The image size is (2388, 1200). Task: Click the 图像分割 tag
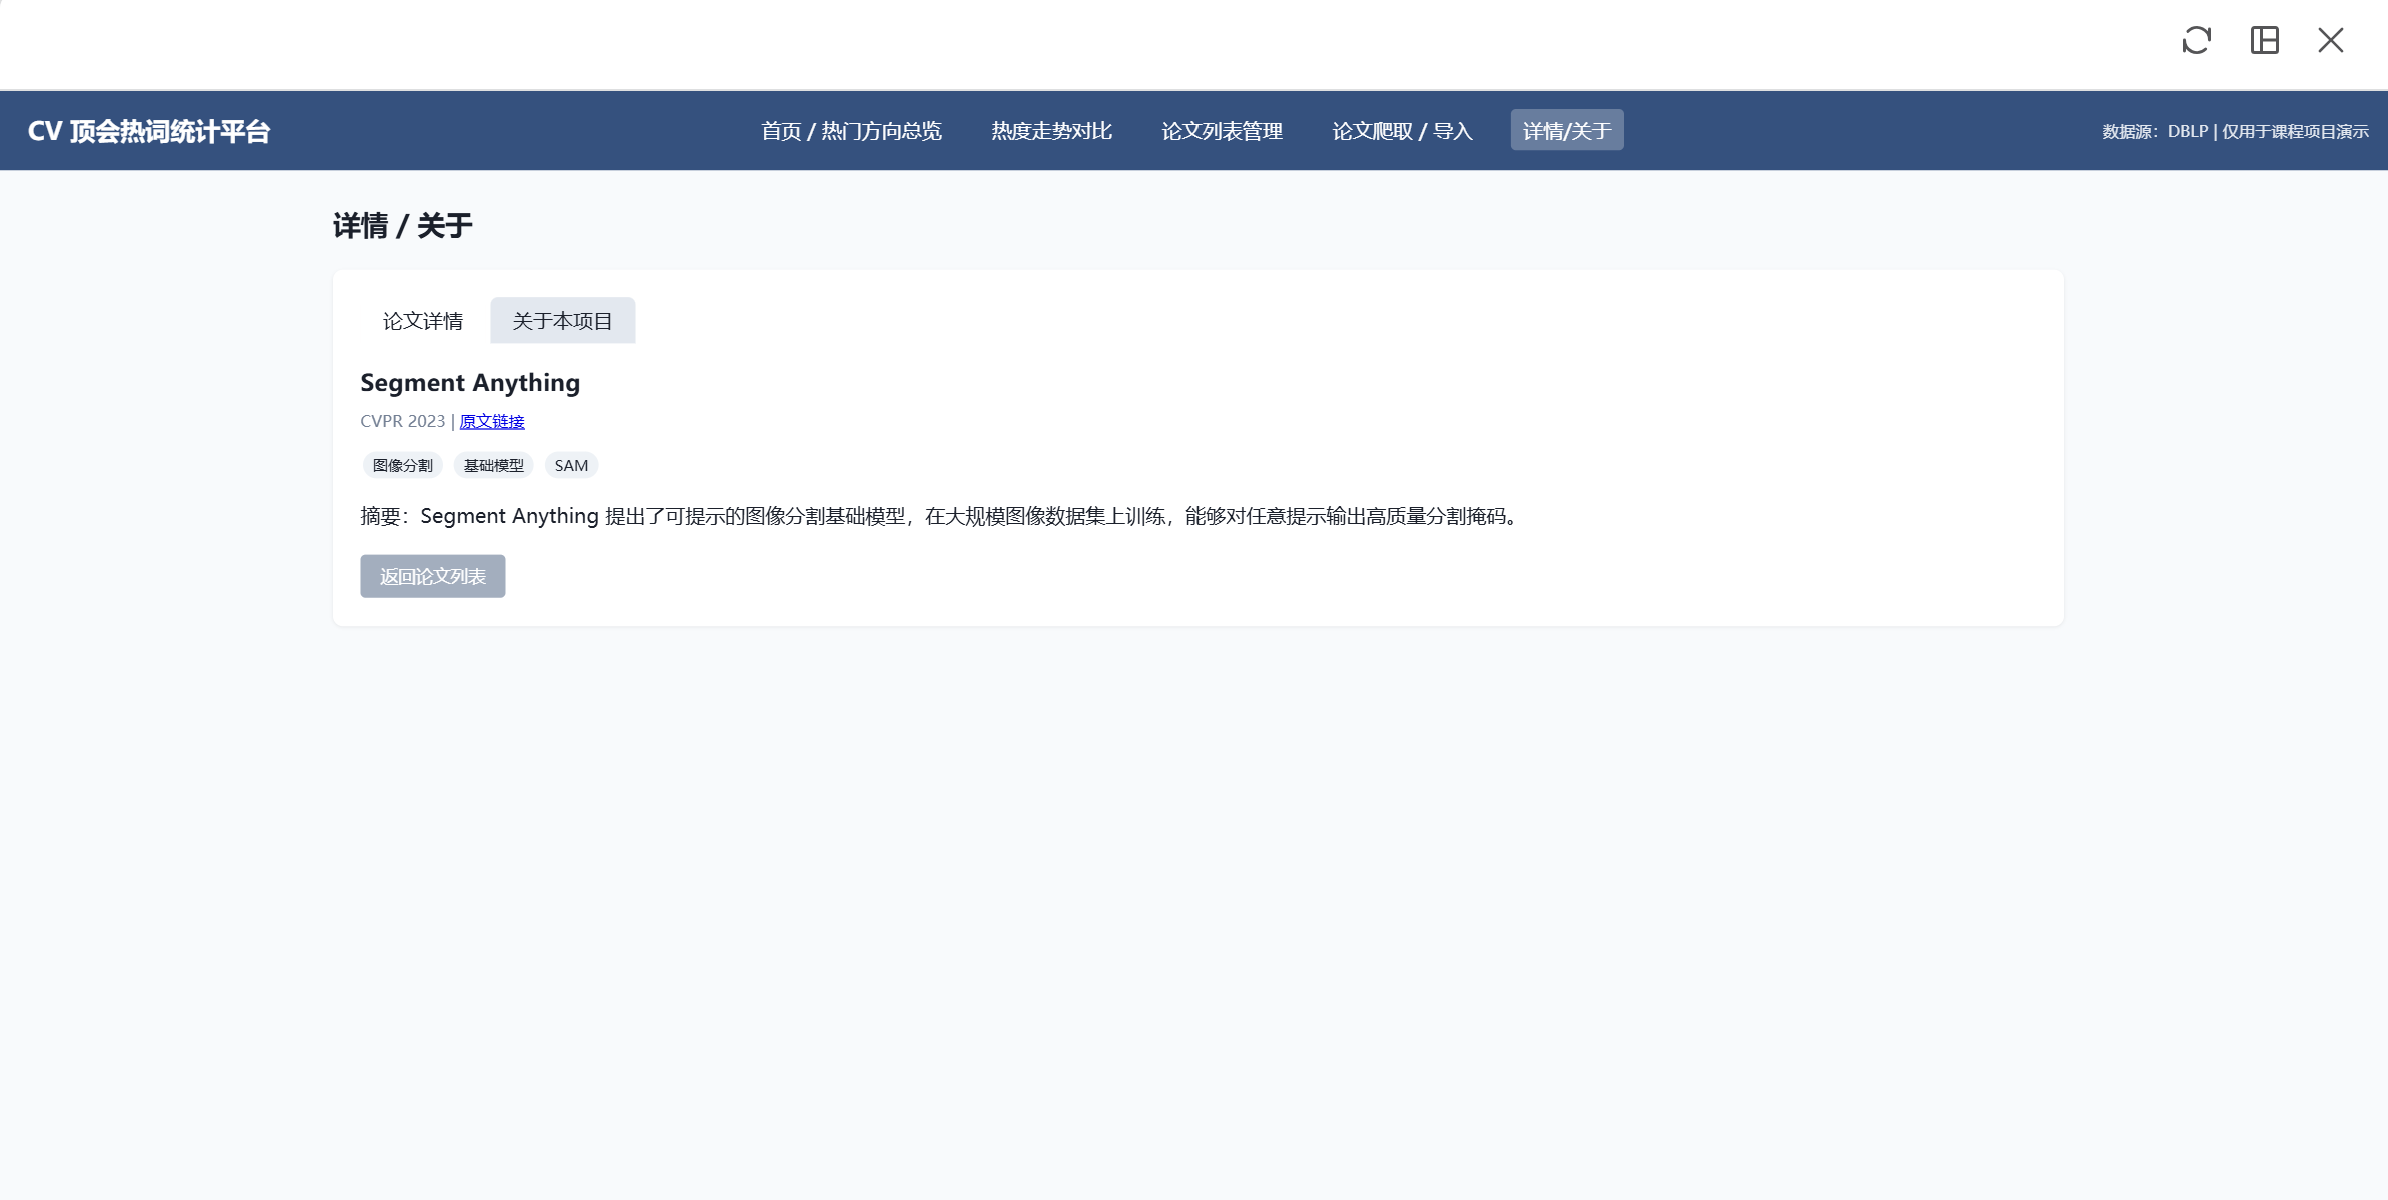402,466
